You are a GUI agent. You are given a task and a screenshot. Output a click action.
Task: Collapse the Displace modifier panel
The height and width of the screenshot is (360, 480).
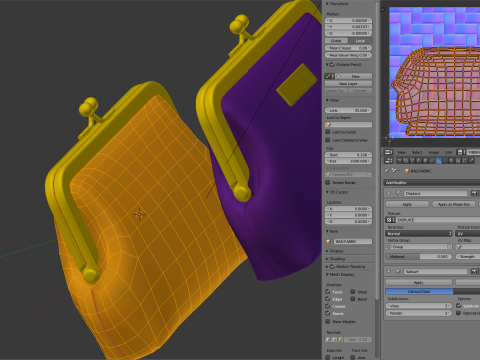click(388, 193)
